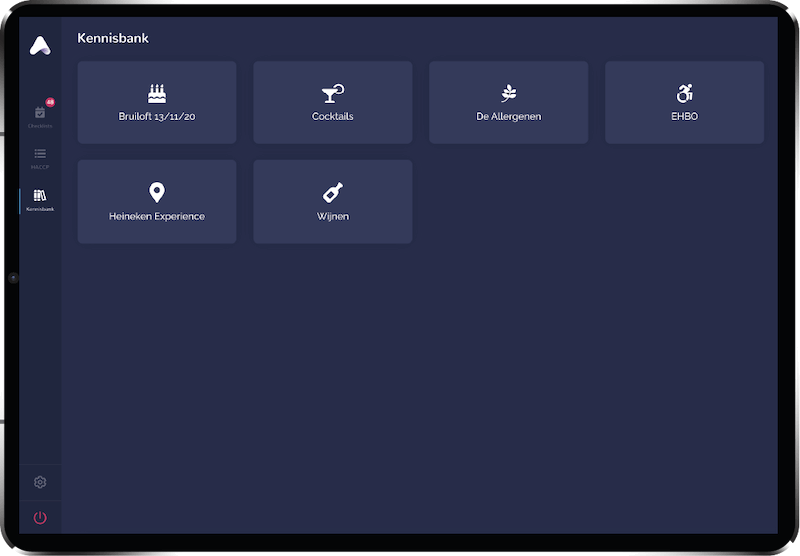Screen dimensions: 800x556
Task: Click the wheelchair icon on the EHBO tile
Action: pyautogui.click(x=685, y=94)
